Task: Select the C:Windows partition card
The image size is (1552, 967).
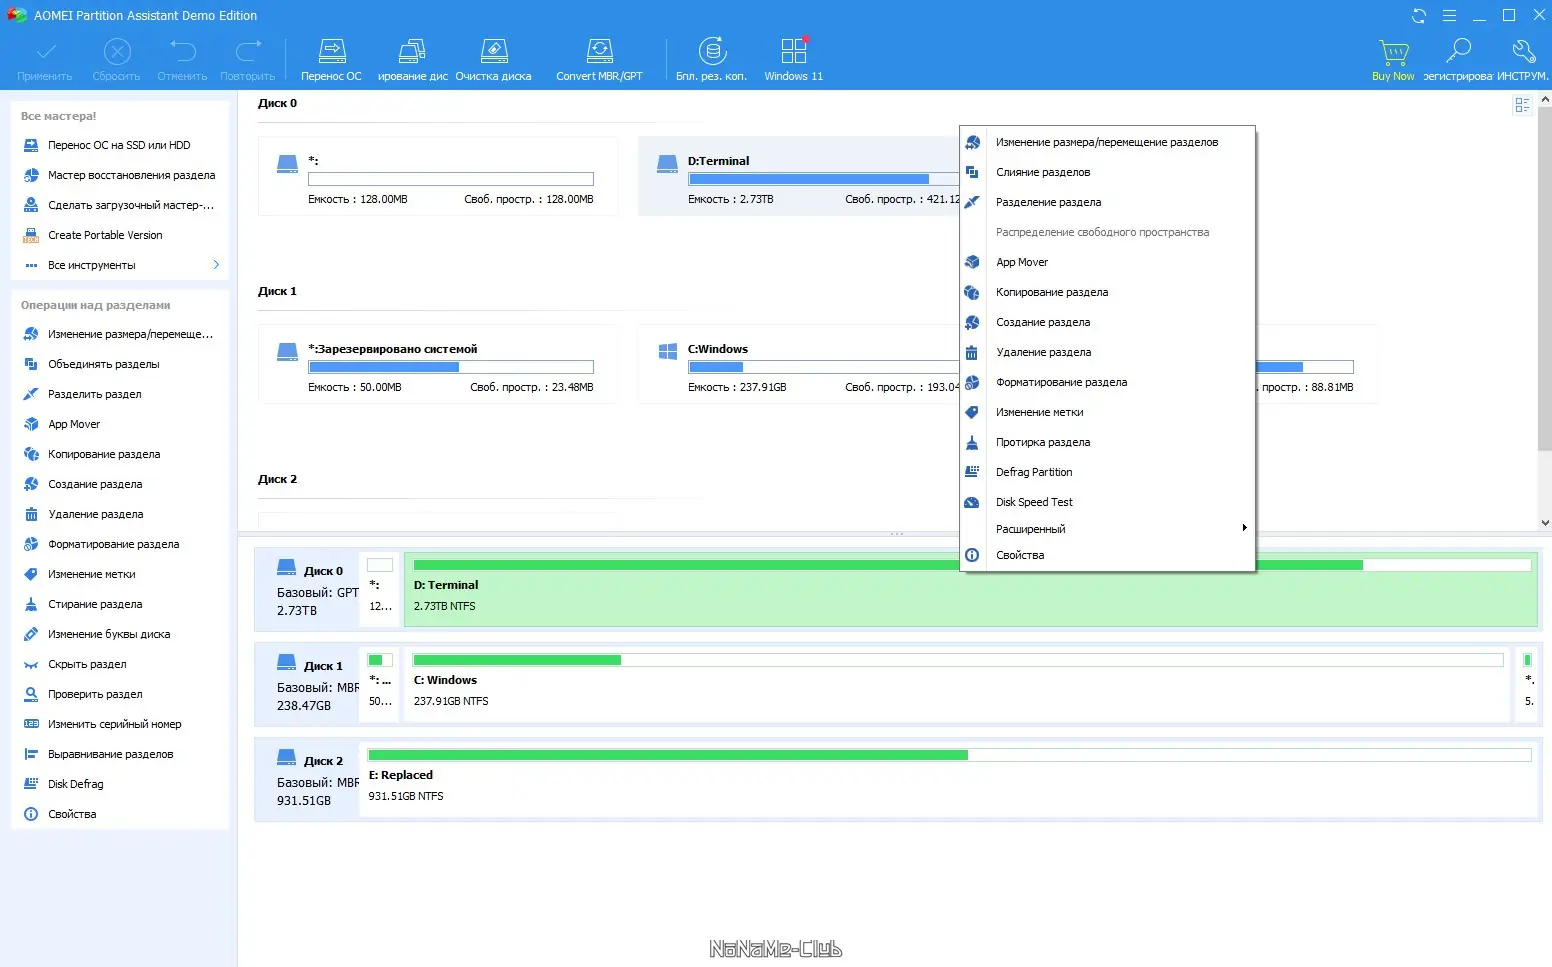Action: [798, 364]
